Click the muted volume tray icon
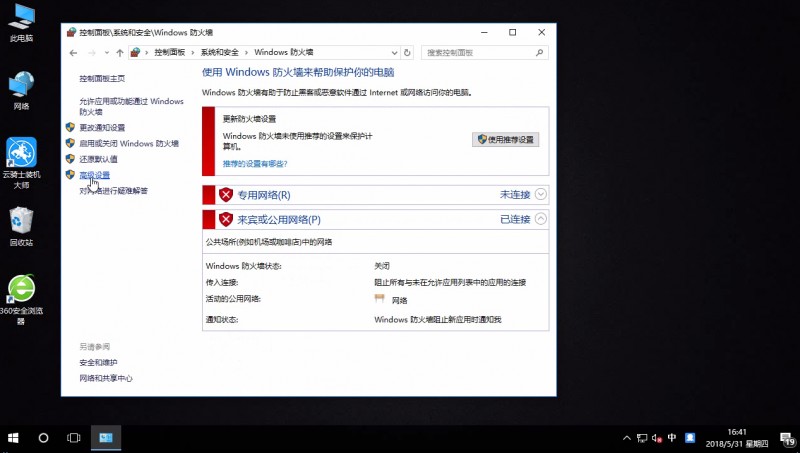 (657, 438)
